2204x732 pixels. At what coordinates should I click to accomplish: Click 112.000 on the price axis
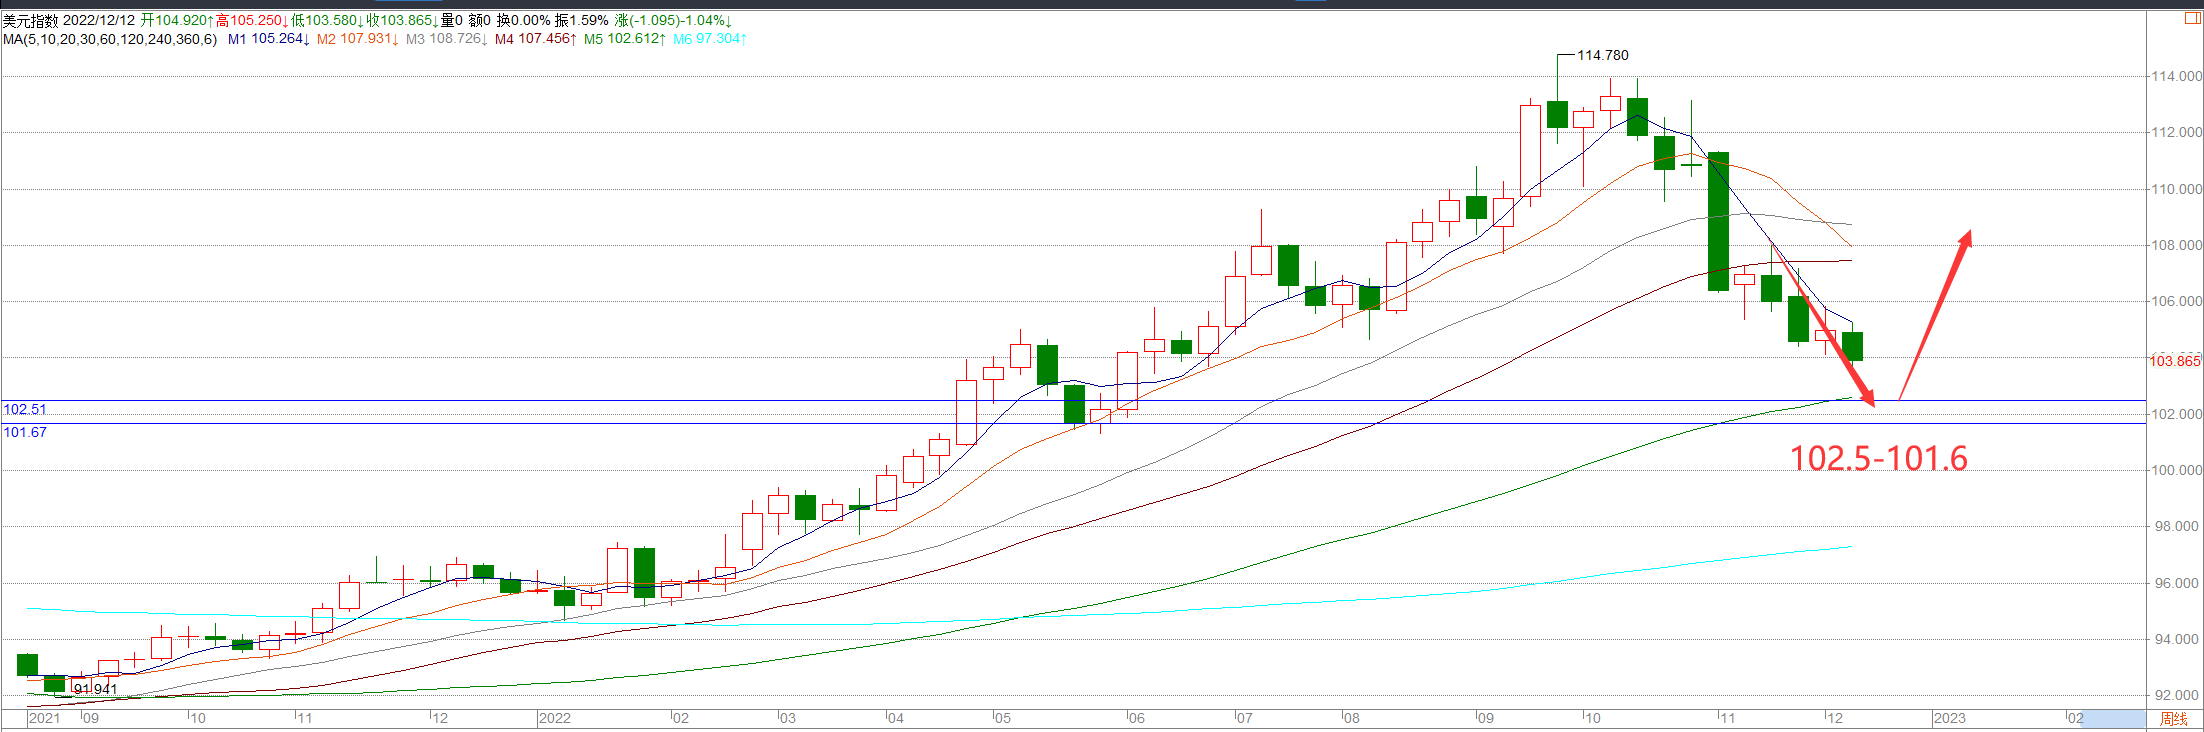(2176, 132)
